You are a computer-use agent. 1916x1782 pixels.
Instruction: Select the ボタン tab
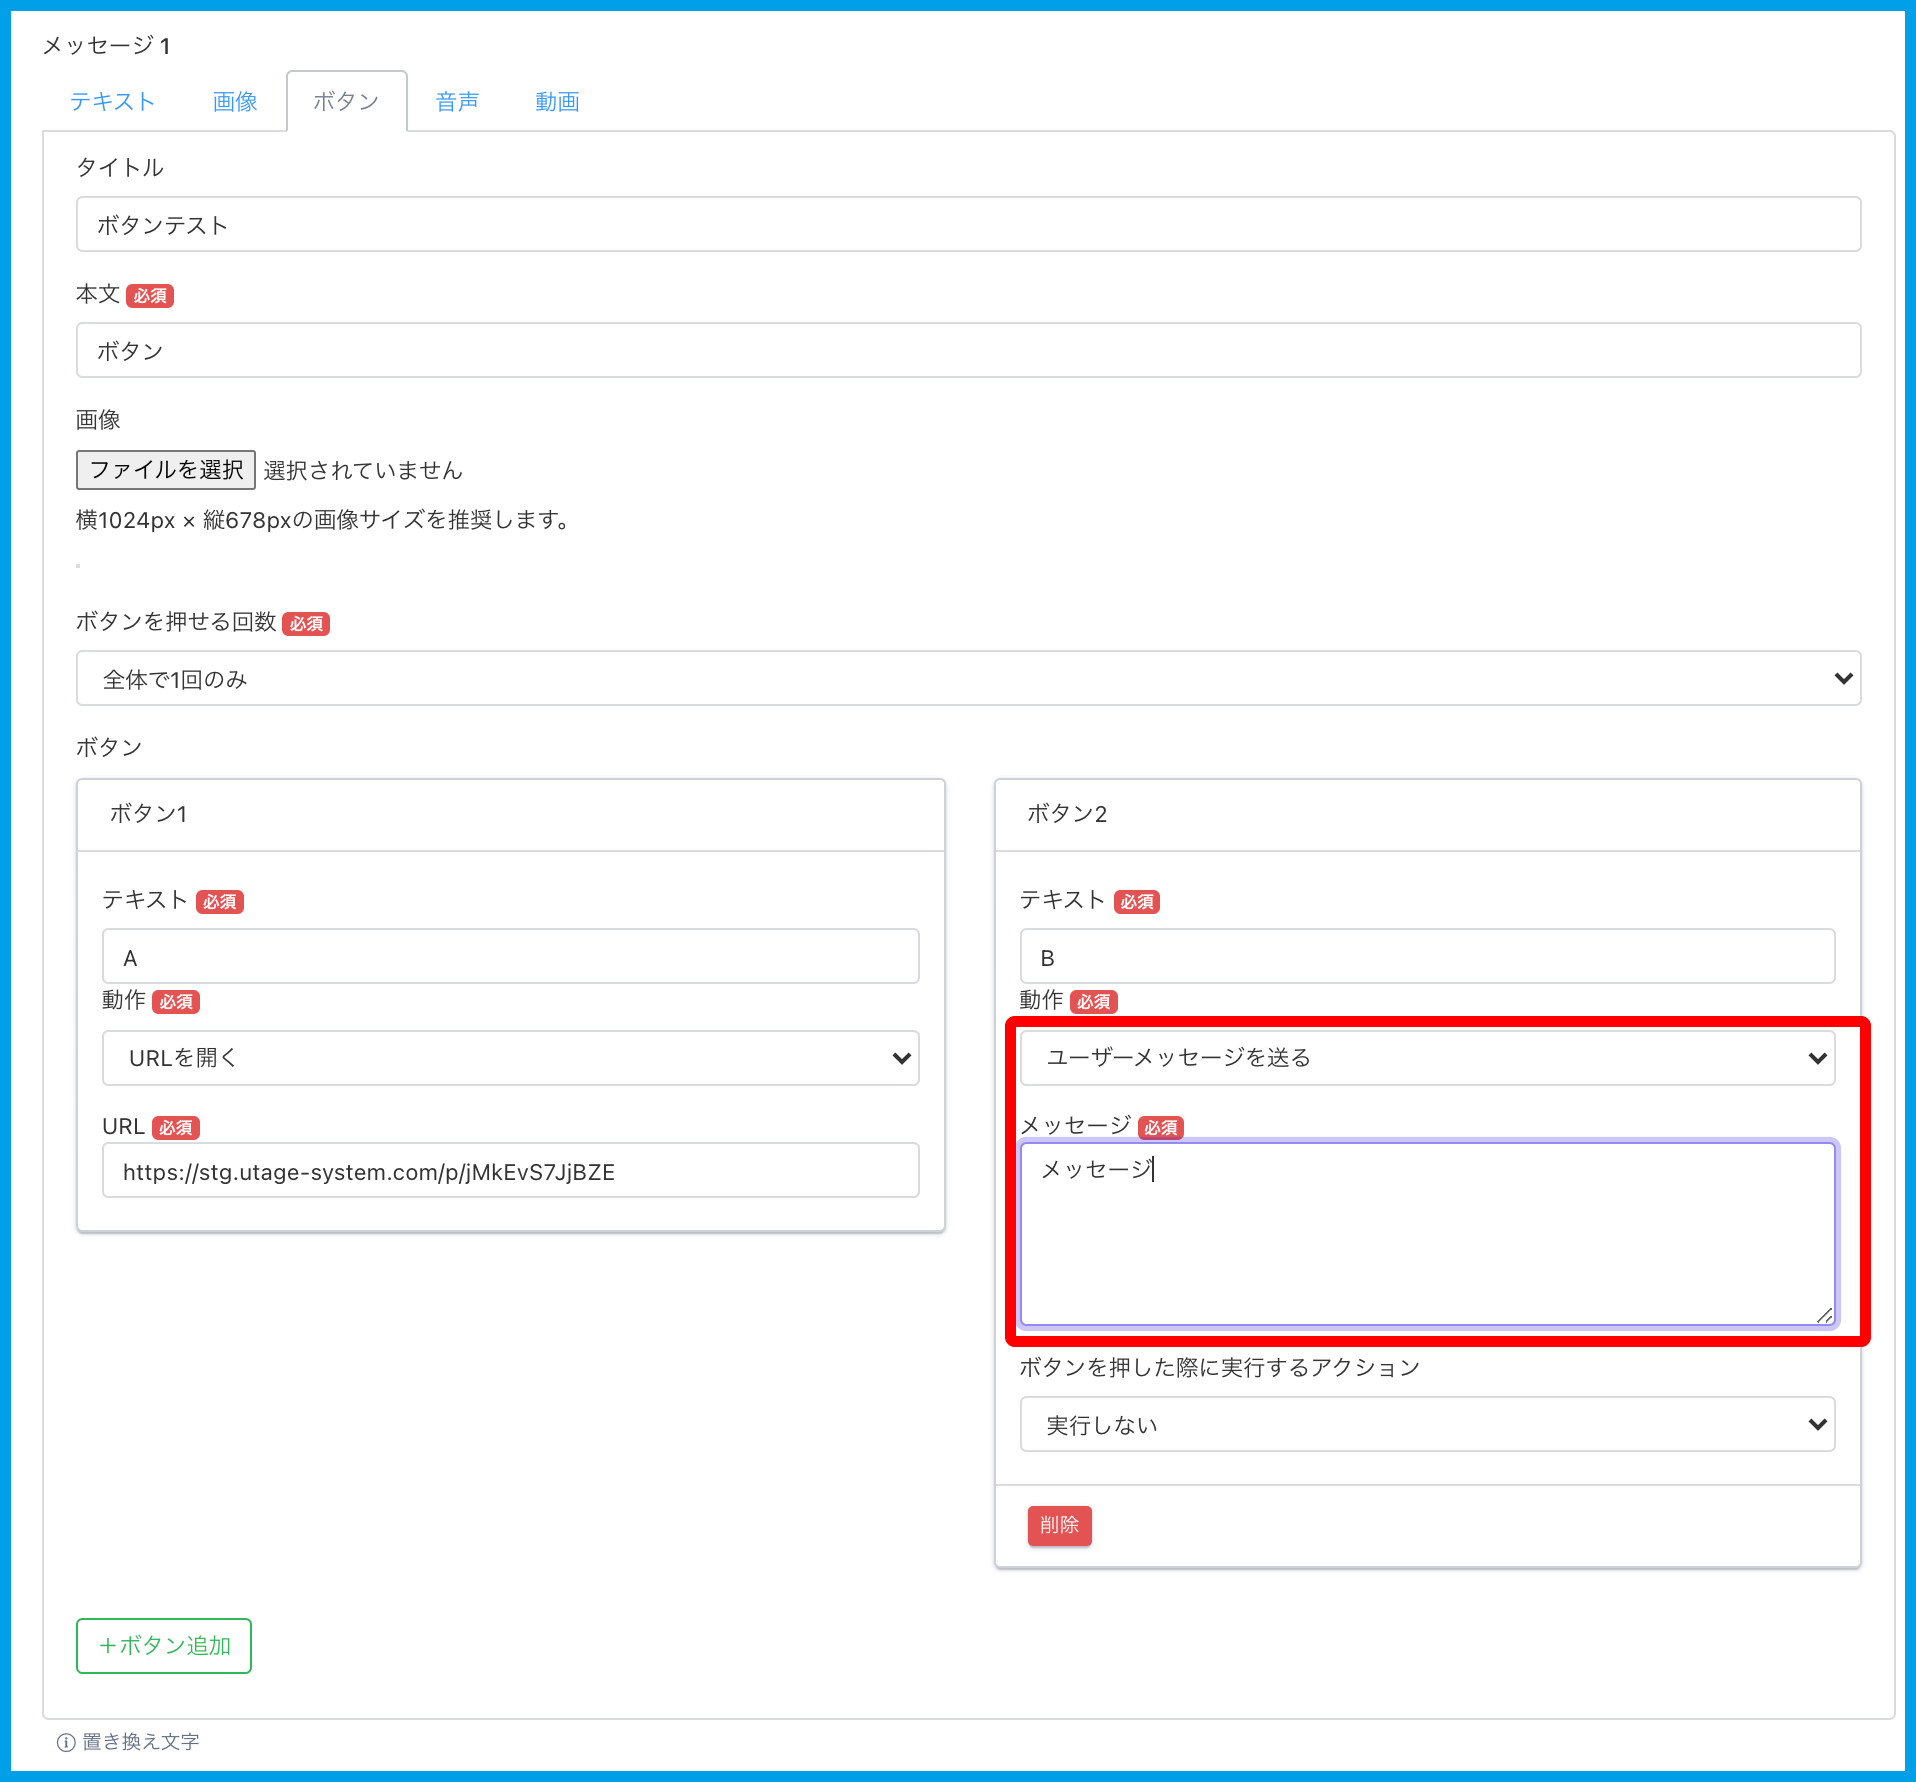click(346, 101)
